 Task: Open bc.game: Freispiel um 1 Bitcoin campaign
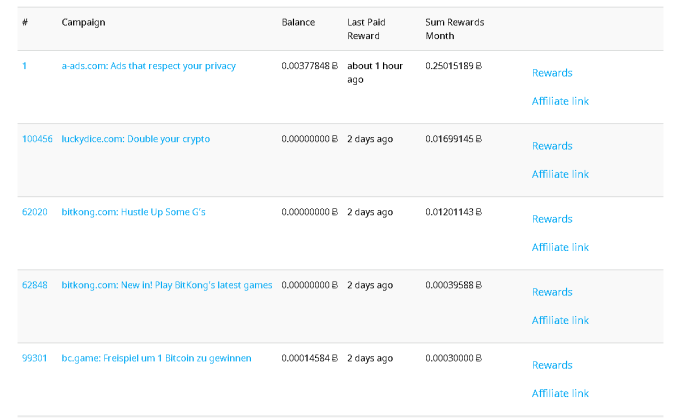[x=156, y=358]
